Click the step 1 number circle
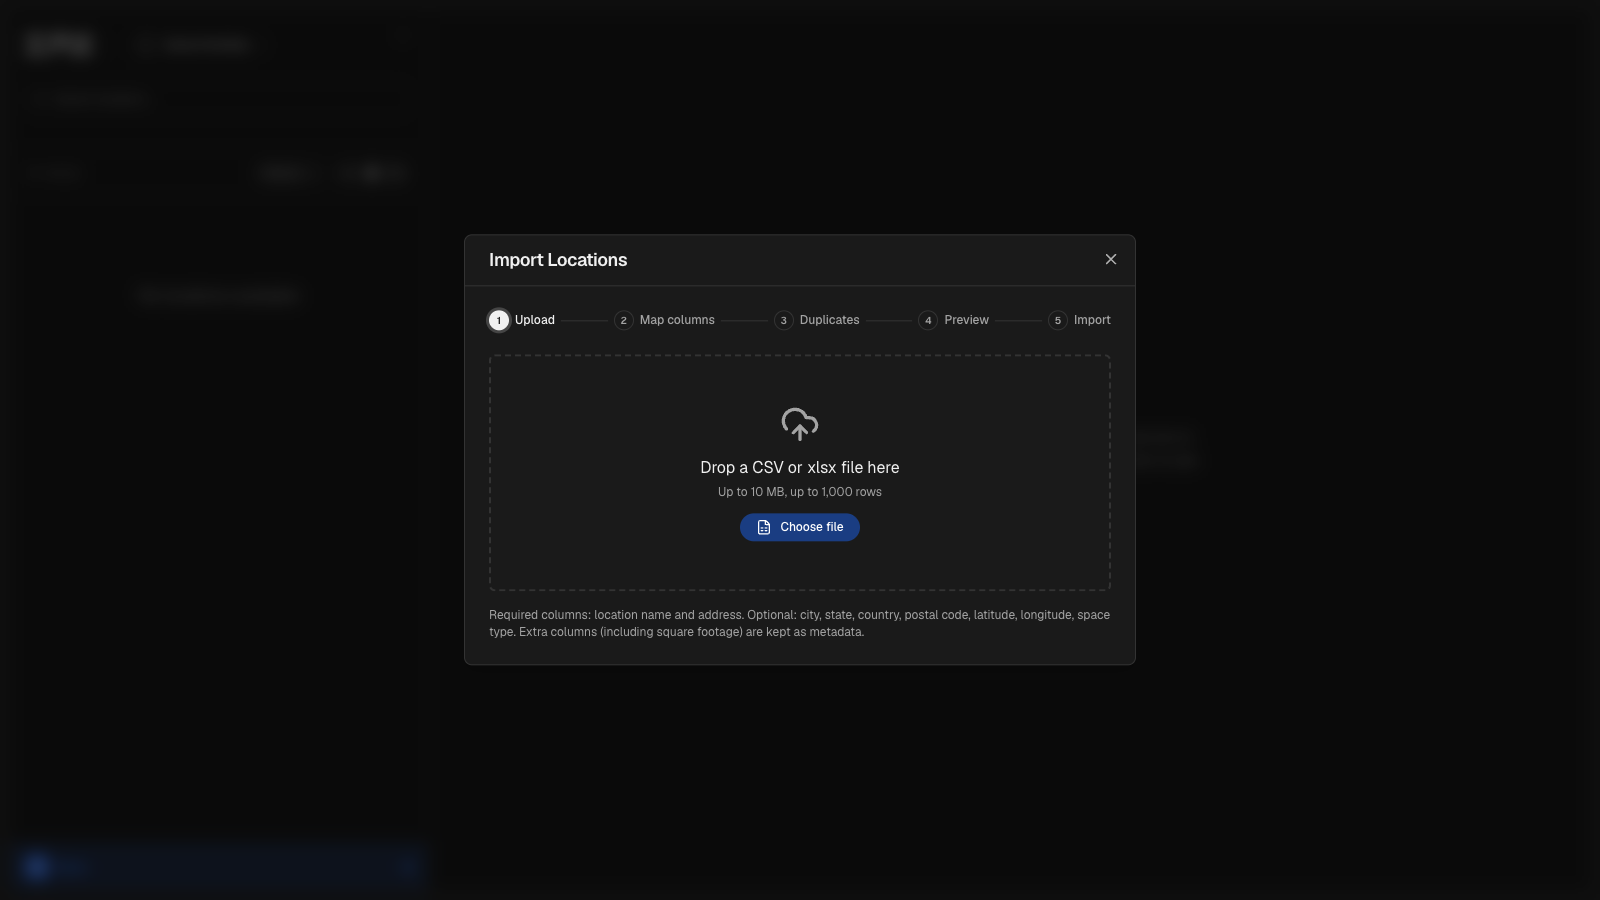 (499, 320)
